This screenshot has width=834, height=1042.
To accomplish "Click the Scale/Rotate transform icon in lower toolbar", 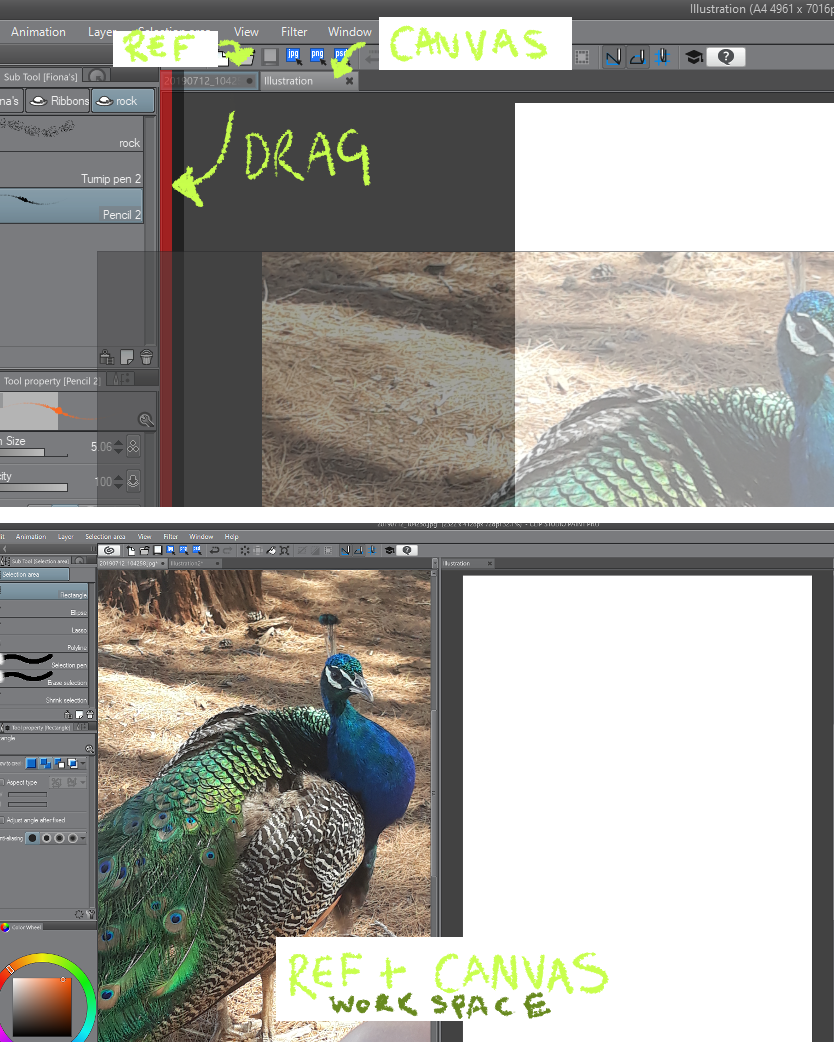I will pyautogui.click(x=284, y=550).
